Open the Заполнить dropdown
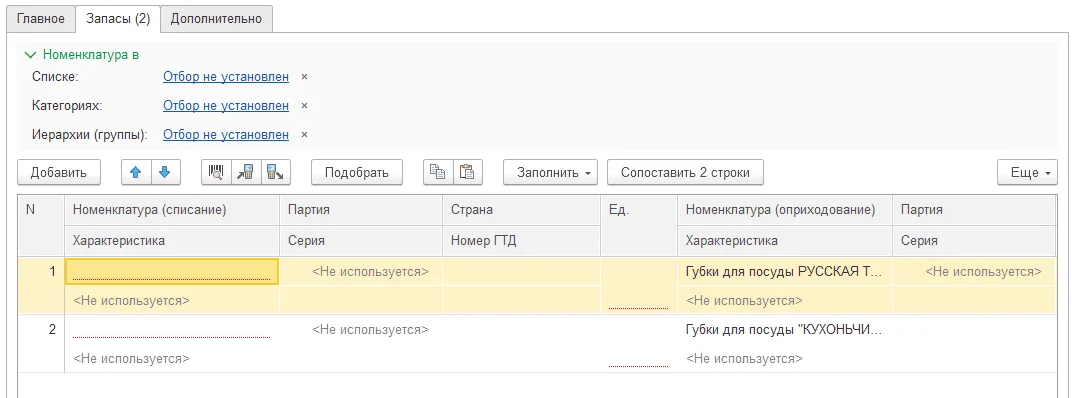 [551, 173]
